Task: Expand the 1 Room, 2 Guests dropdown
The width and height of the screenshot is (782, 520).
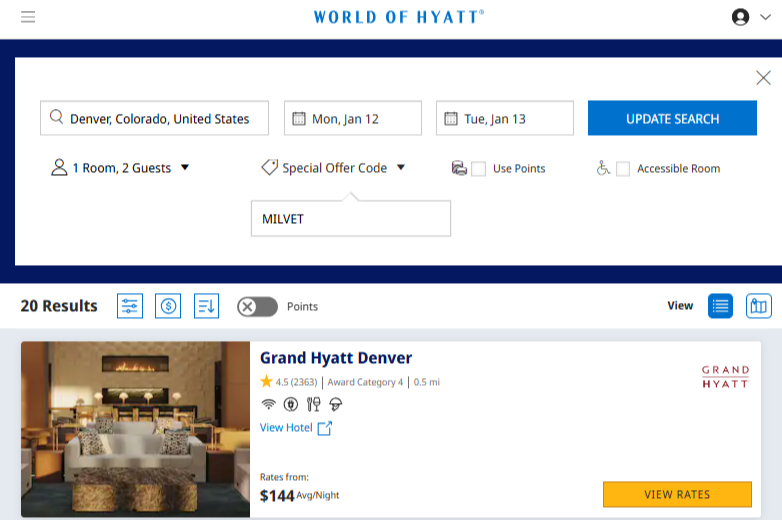Action: (x=120, y=168)
